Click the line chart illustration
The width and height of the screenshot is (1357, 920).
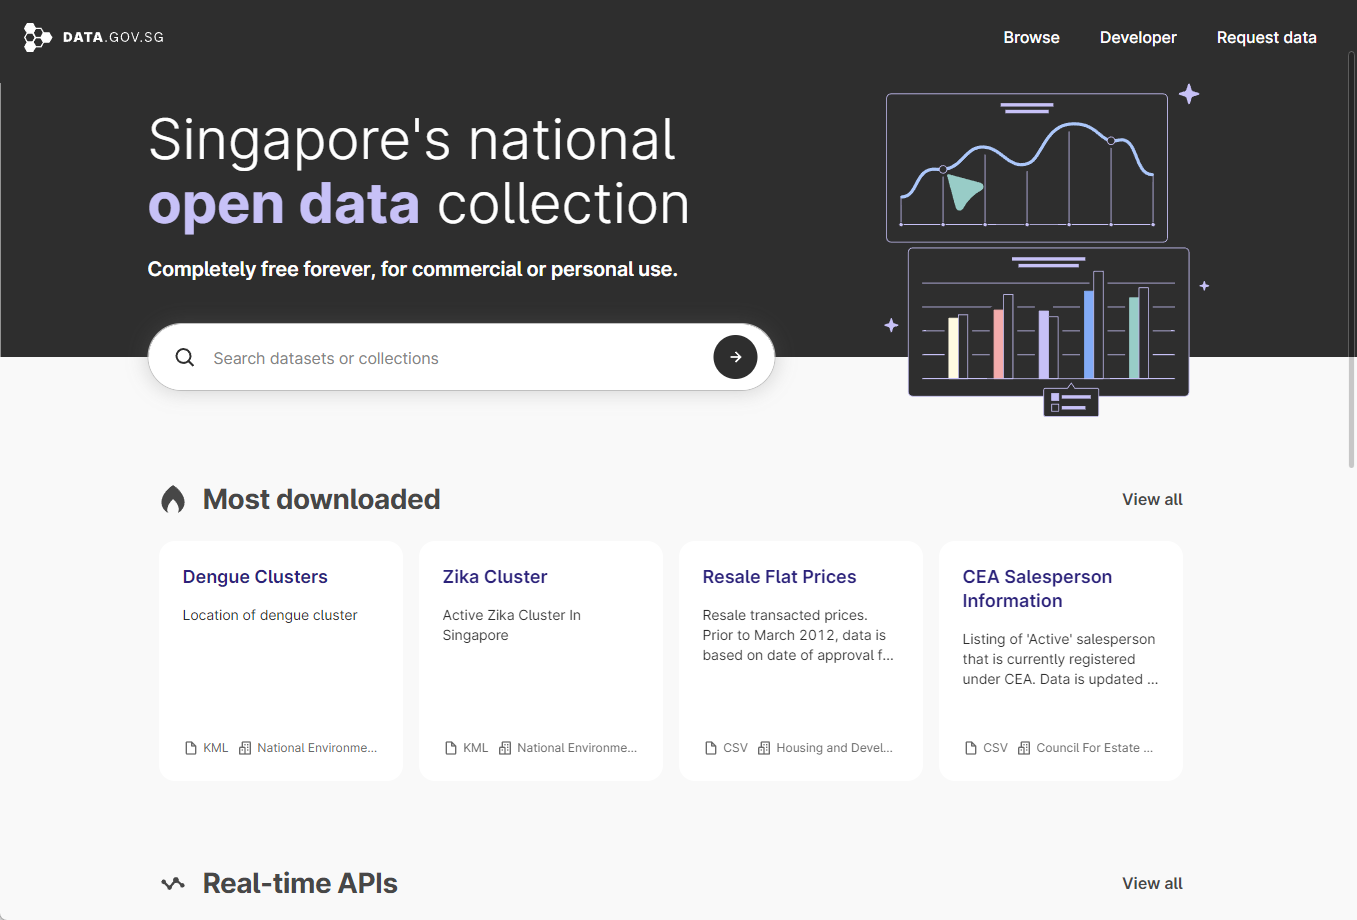coord(1027,167)
